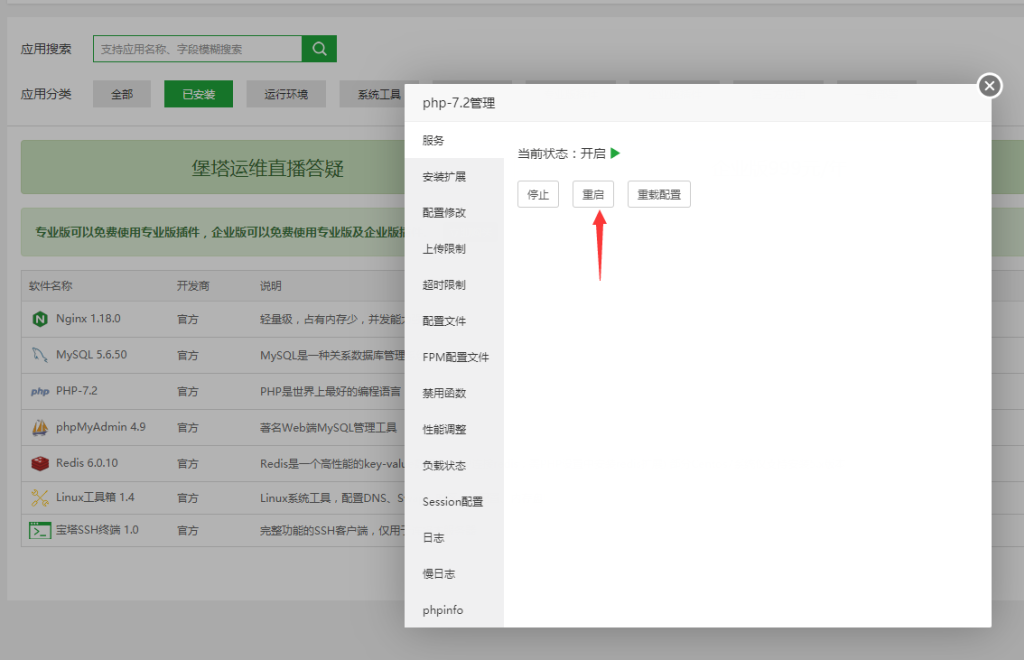The height and width of the screenshot is (660, 1024).
Task: View the 慢日志 tab
Action: click(455, 574)
